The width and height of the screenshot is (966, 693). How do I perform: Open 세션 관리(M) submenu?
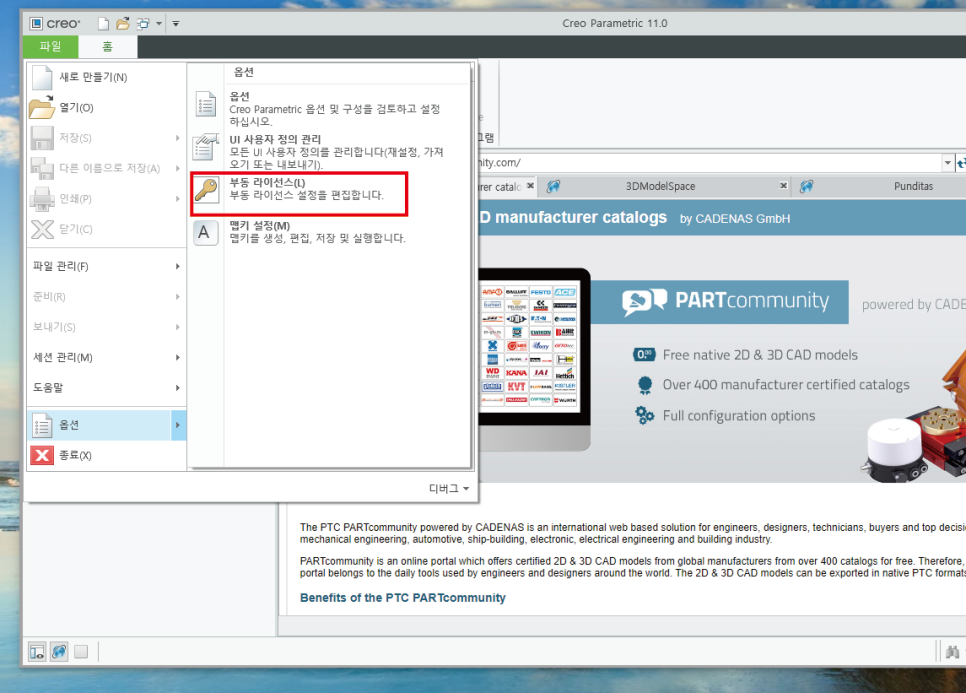106,357
